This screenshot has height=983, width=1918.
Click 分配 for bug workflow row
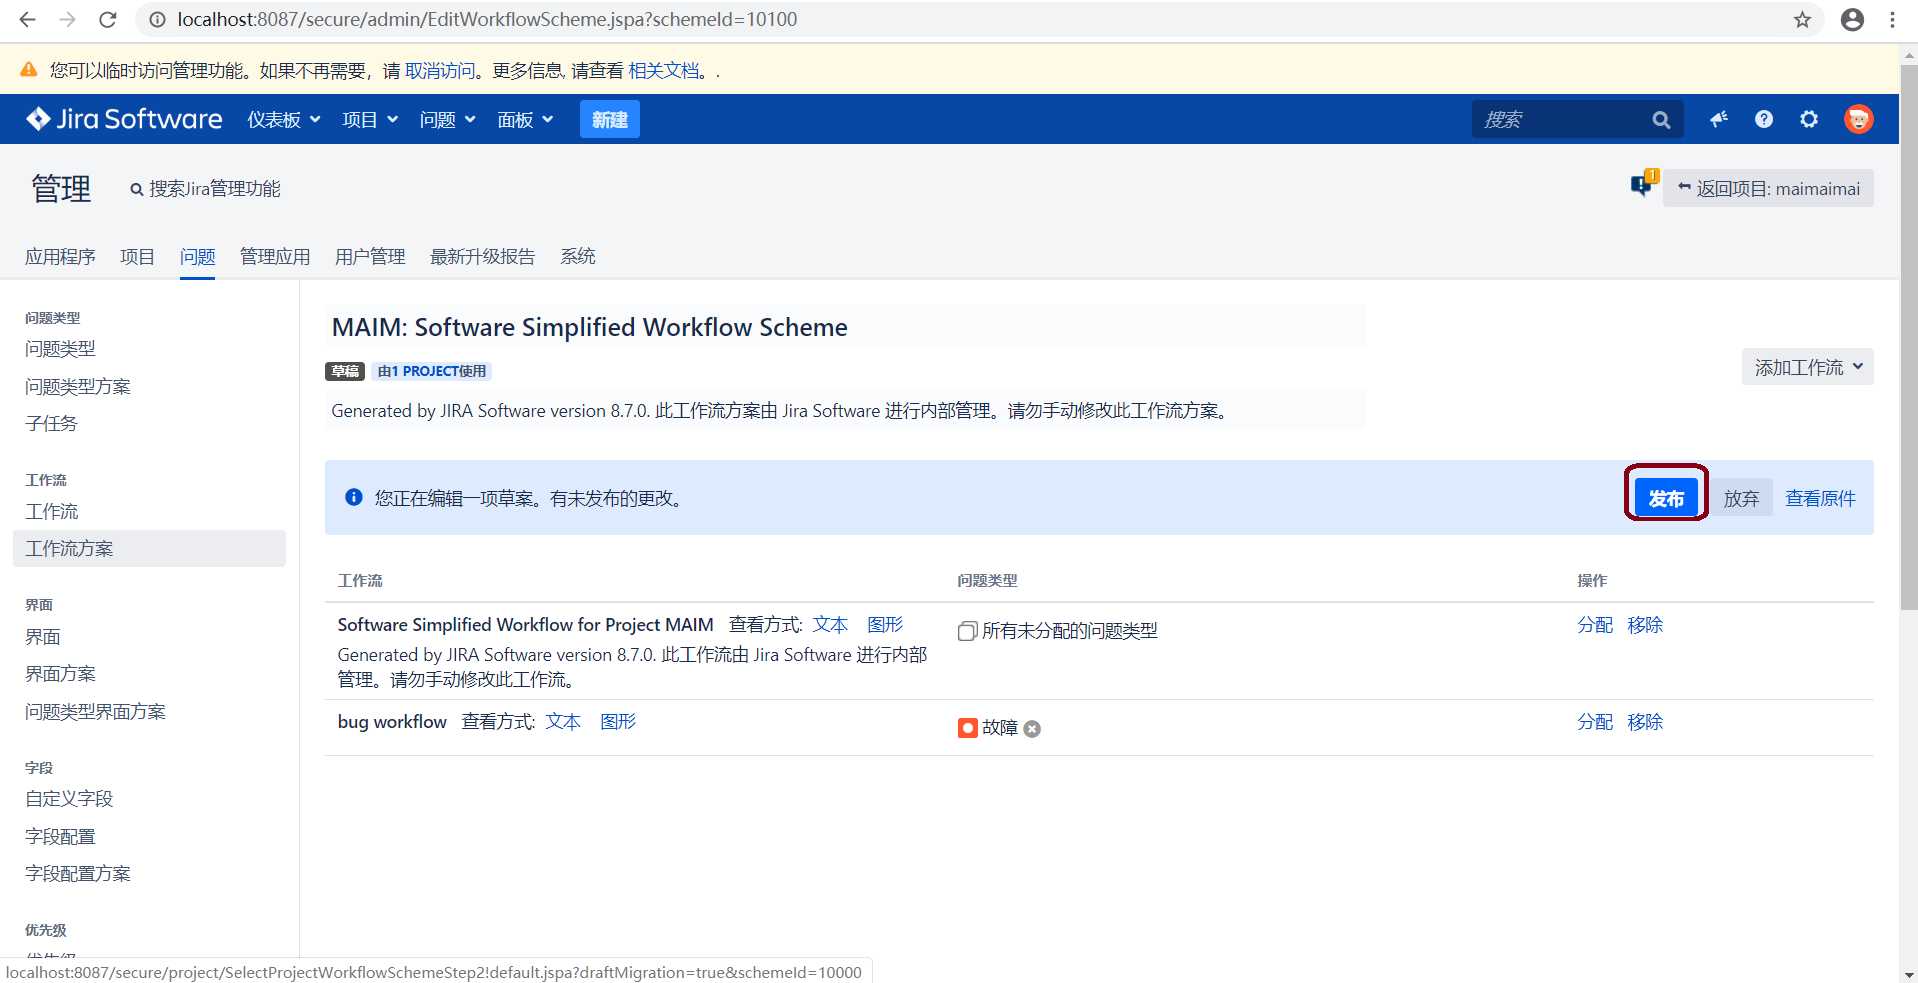1595,721
